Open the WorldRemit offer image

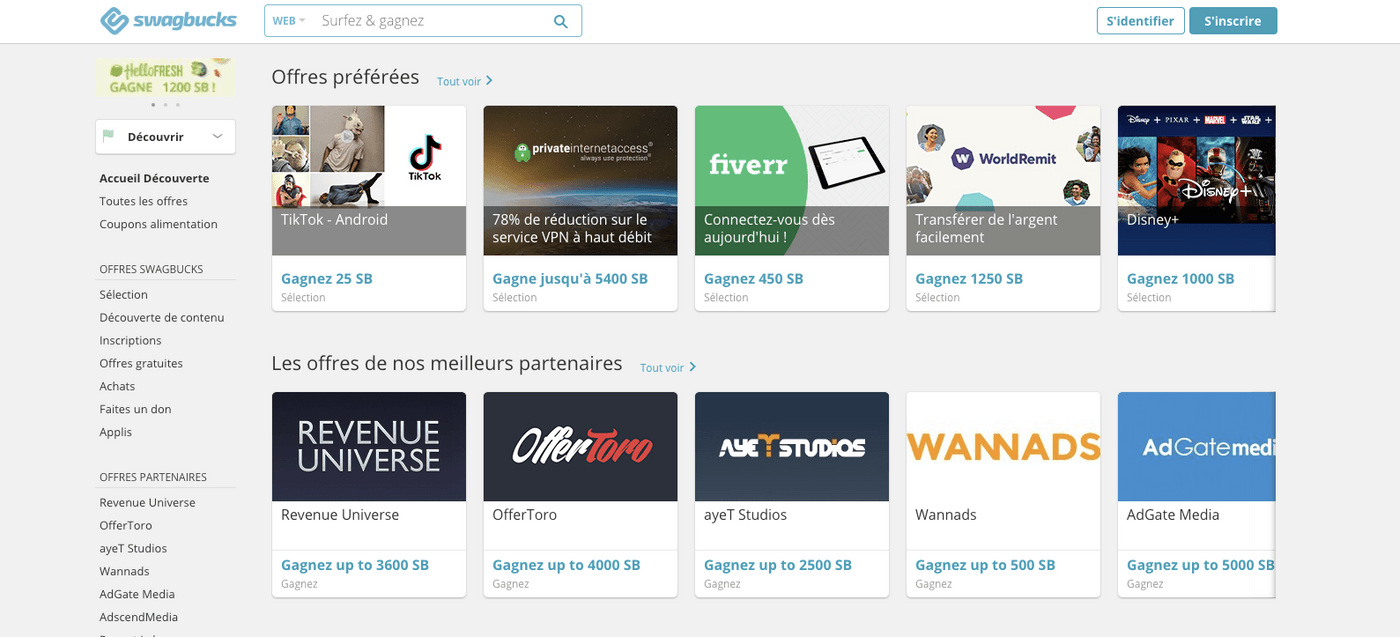[1003, 180]
